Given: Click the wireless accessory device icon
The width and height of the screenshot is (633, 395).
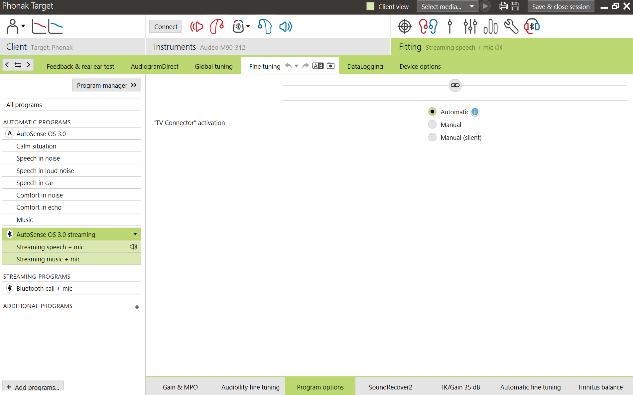Looking at the screenshot, I should [x=238, y=27].
